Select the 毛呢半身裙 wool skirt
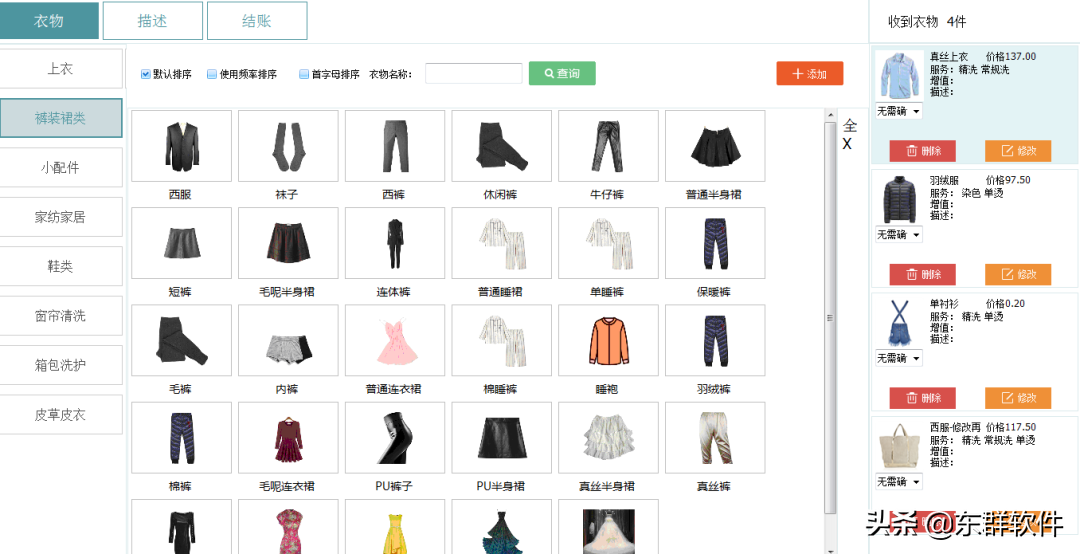Viewport: 1080px width, 554px height. [288, 243]
